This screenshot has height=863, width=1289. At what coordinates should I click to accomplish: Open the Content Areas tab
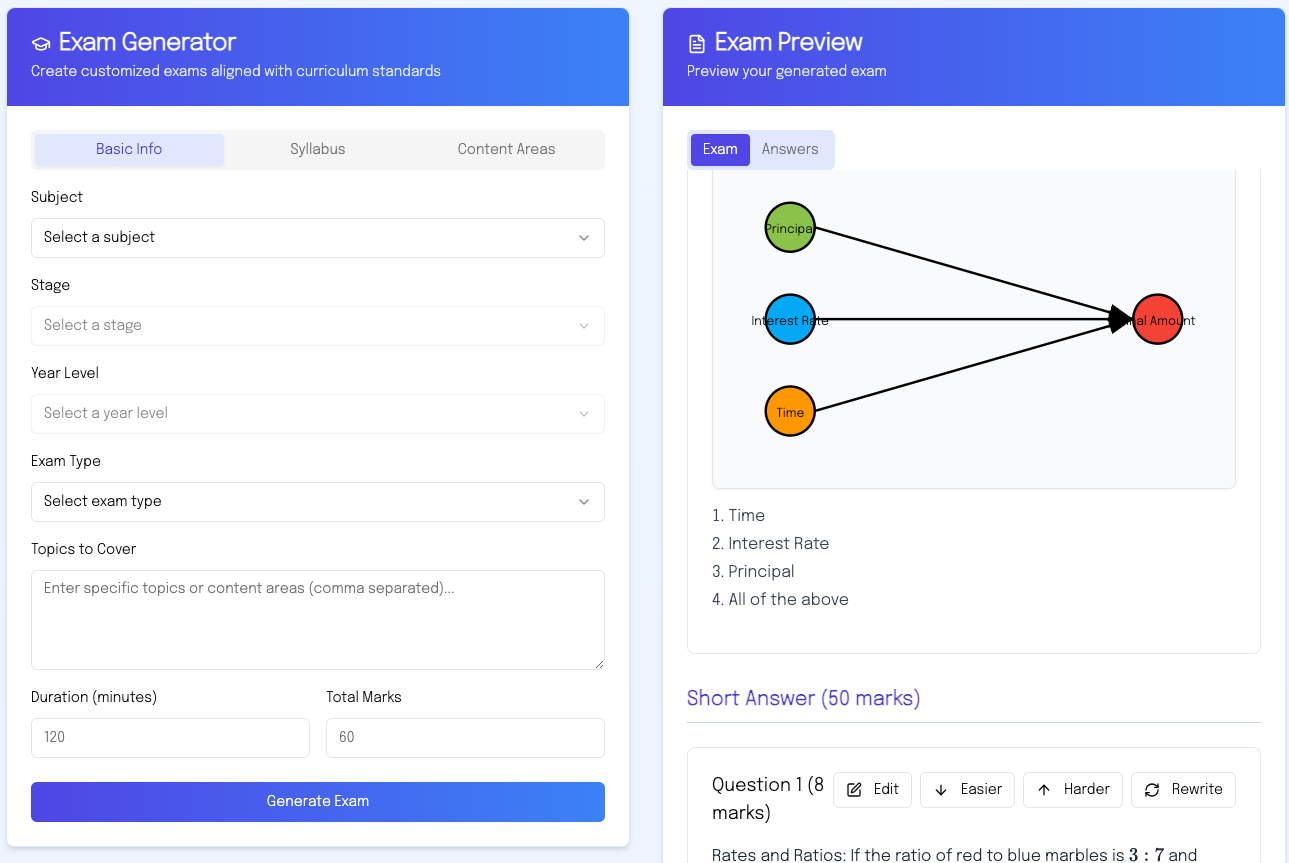point(506,148)
